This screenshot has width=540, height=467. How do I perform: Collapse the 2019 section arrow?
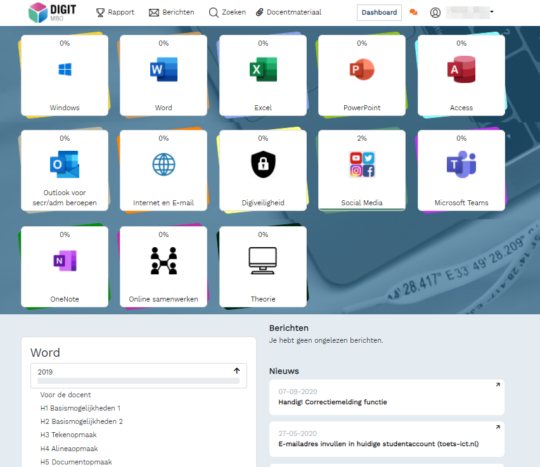(237, 371)
